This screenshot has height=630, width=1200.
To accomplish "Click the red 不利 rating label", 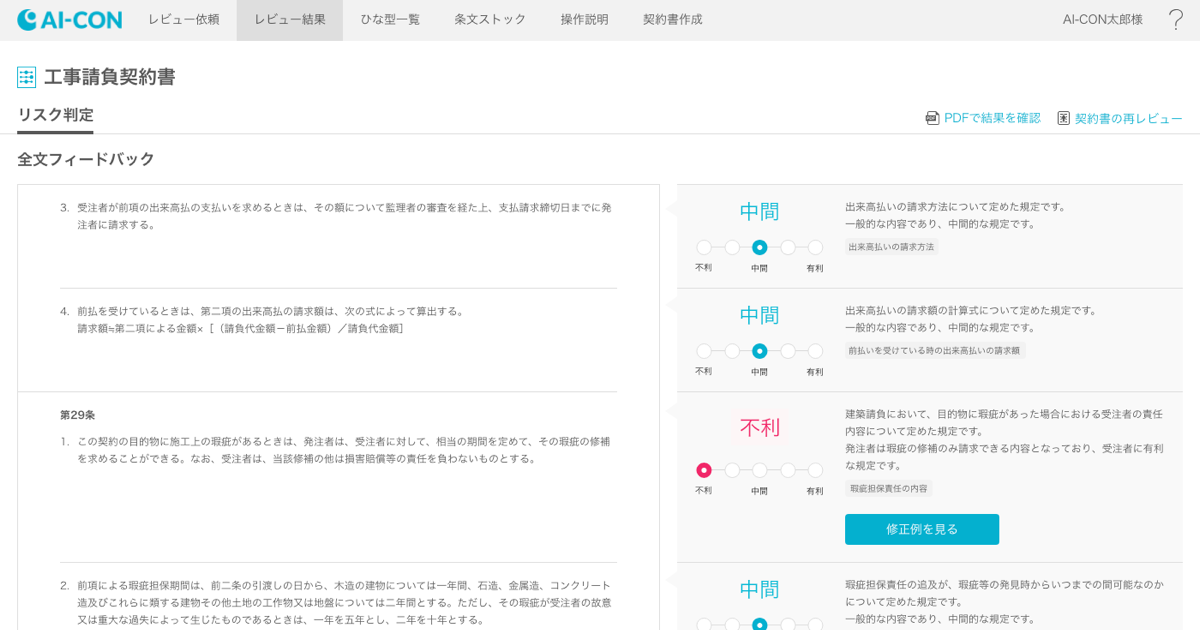I will (760, 427).
